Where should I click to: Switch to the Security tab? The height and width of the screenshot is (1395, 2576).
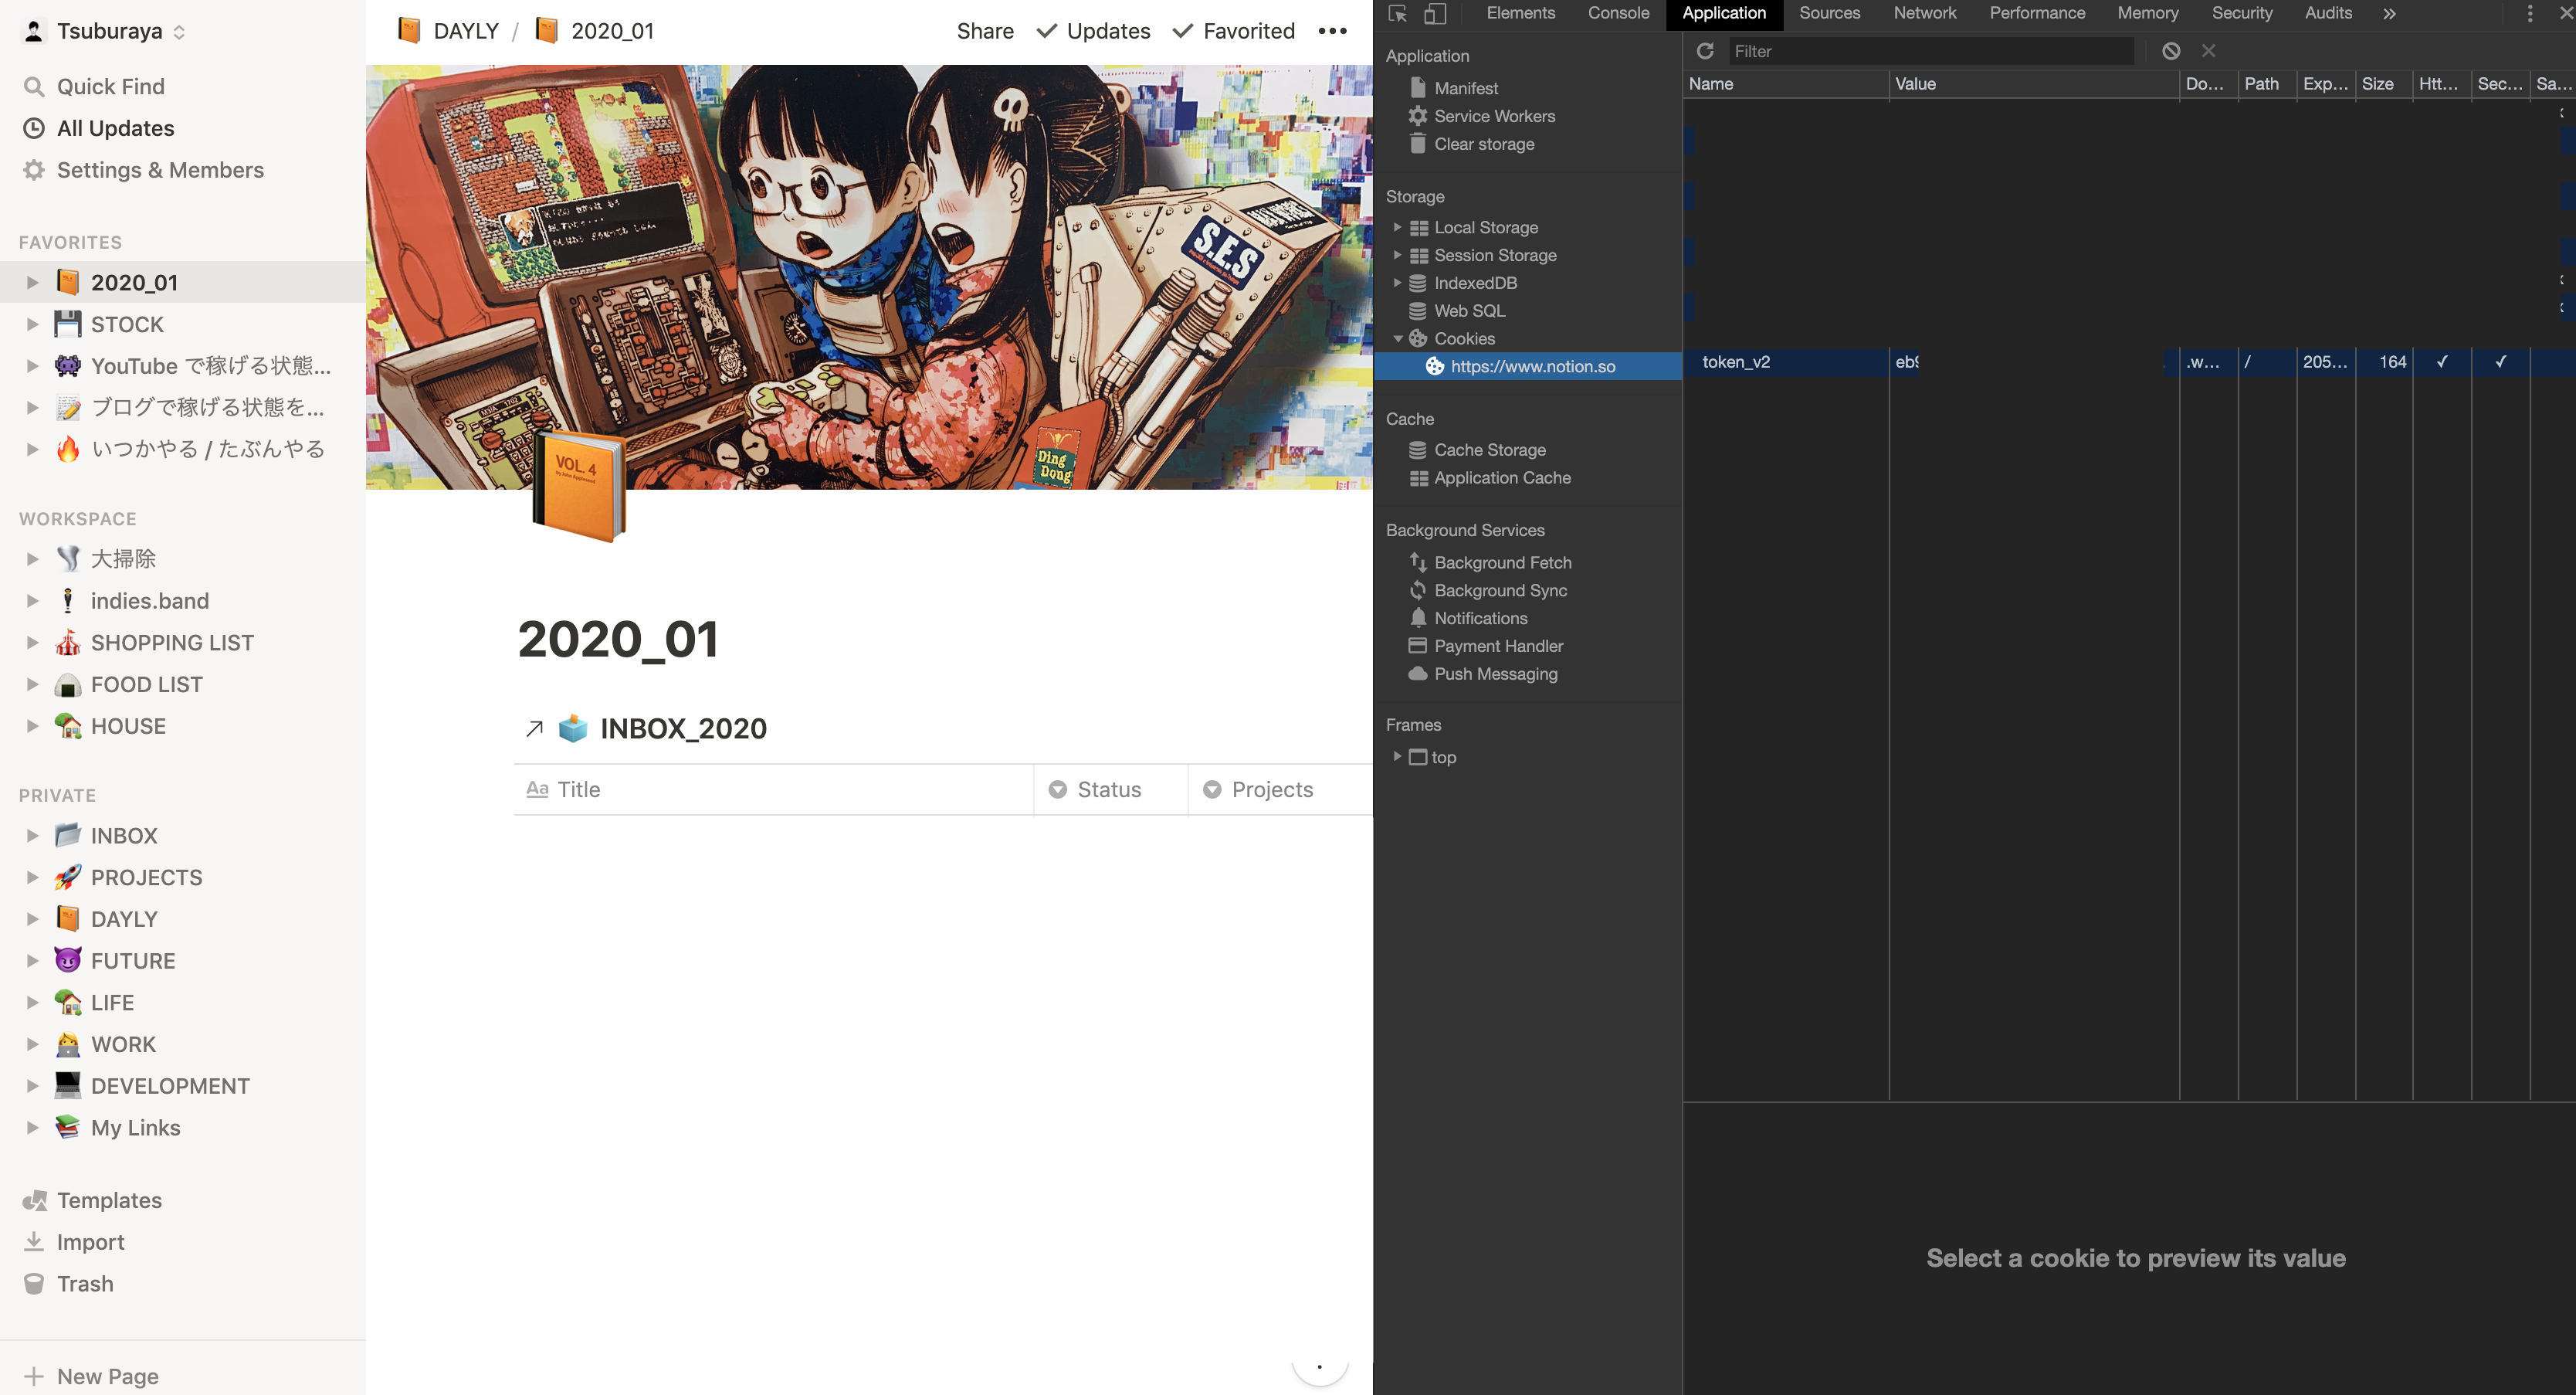[2241, 14]
